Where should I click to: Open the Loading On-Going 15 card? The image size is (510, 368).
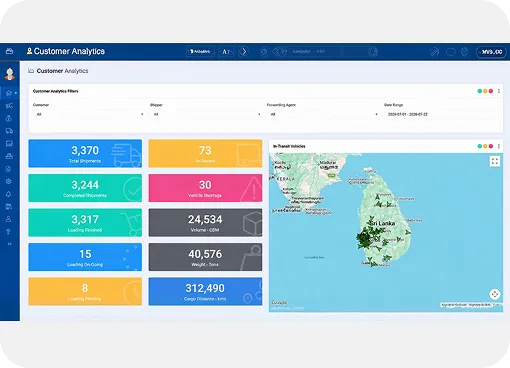tap(85, 257)
